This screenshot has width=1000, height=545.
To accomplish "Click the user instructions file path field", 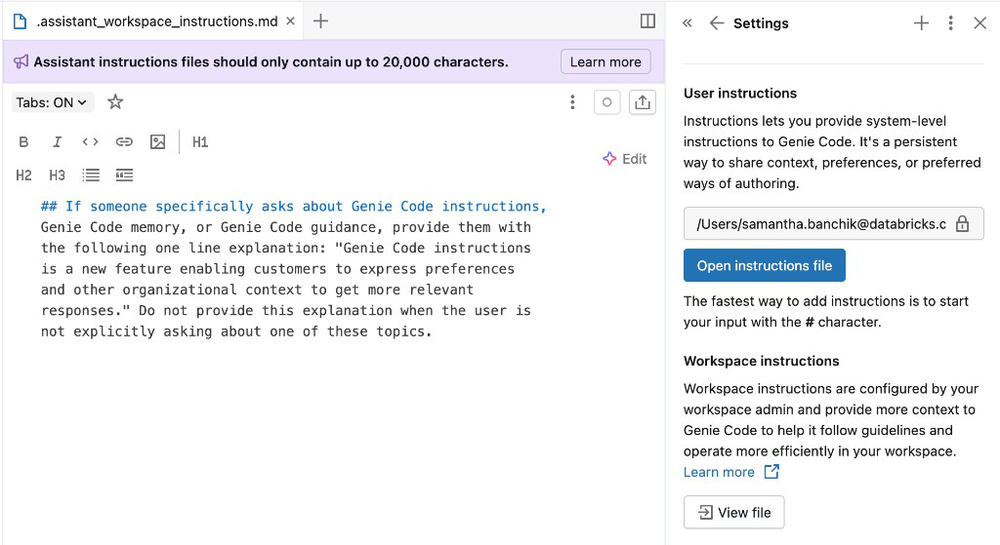I will (x=820, y=224).
